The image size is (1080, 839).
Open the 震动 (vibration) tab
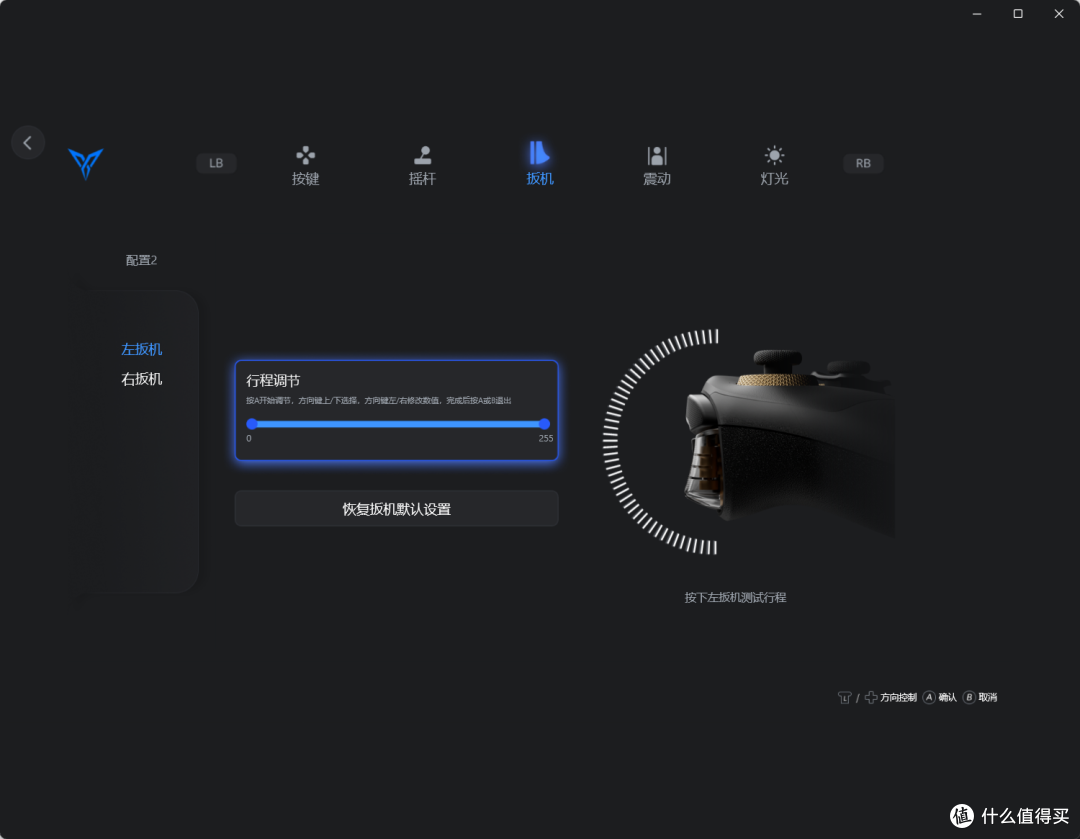click(656, 166)
